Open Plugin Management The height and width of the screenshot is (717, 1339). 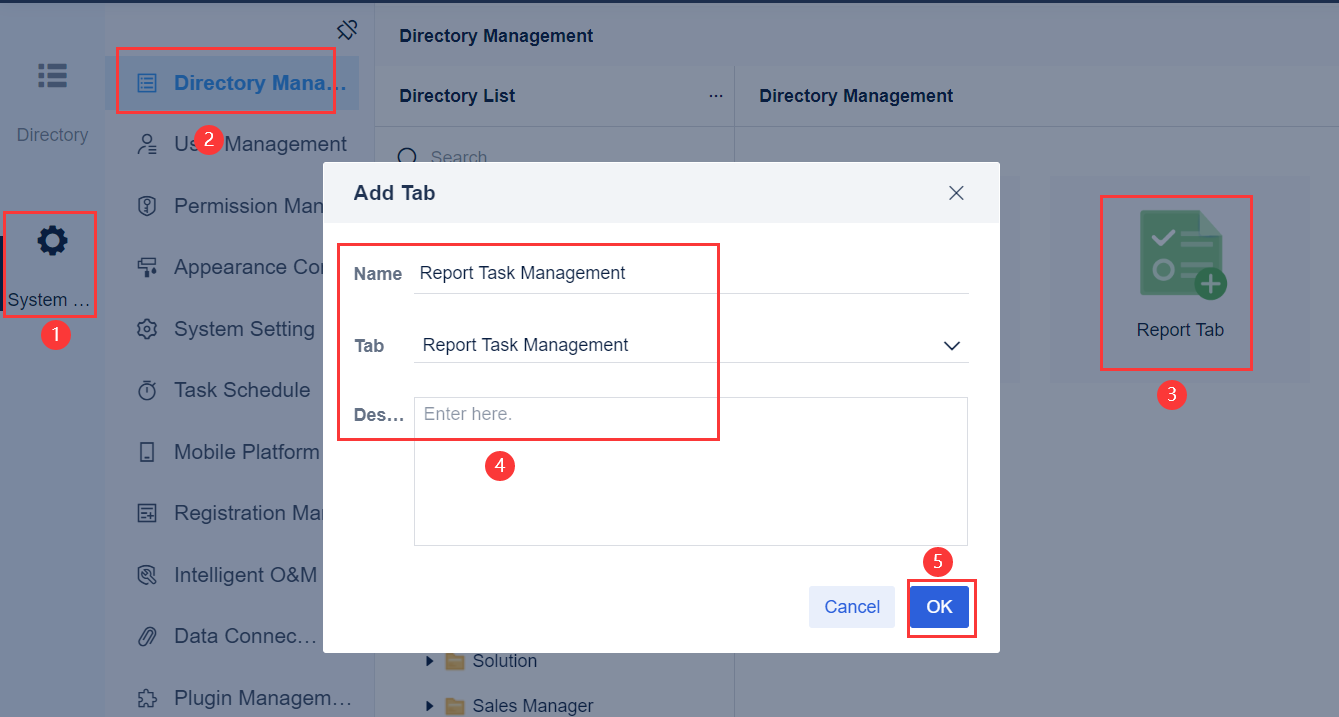[240, 697]
